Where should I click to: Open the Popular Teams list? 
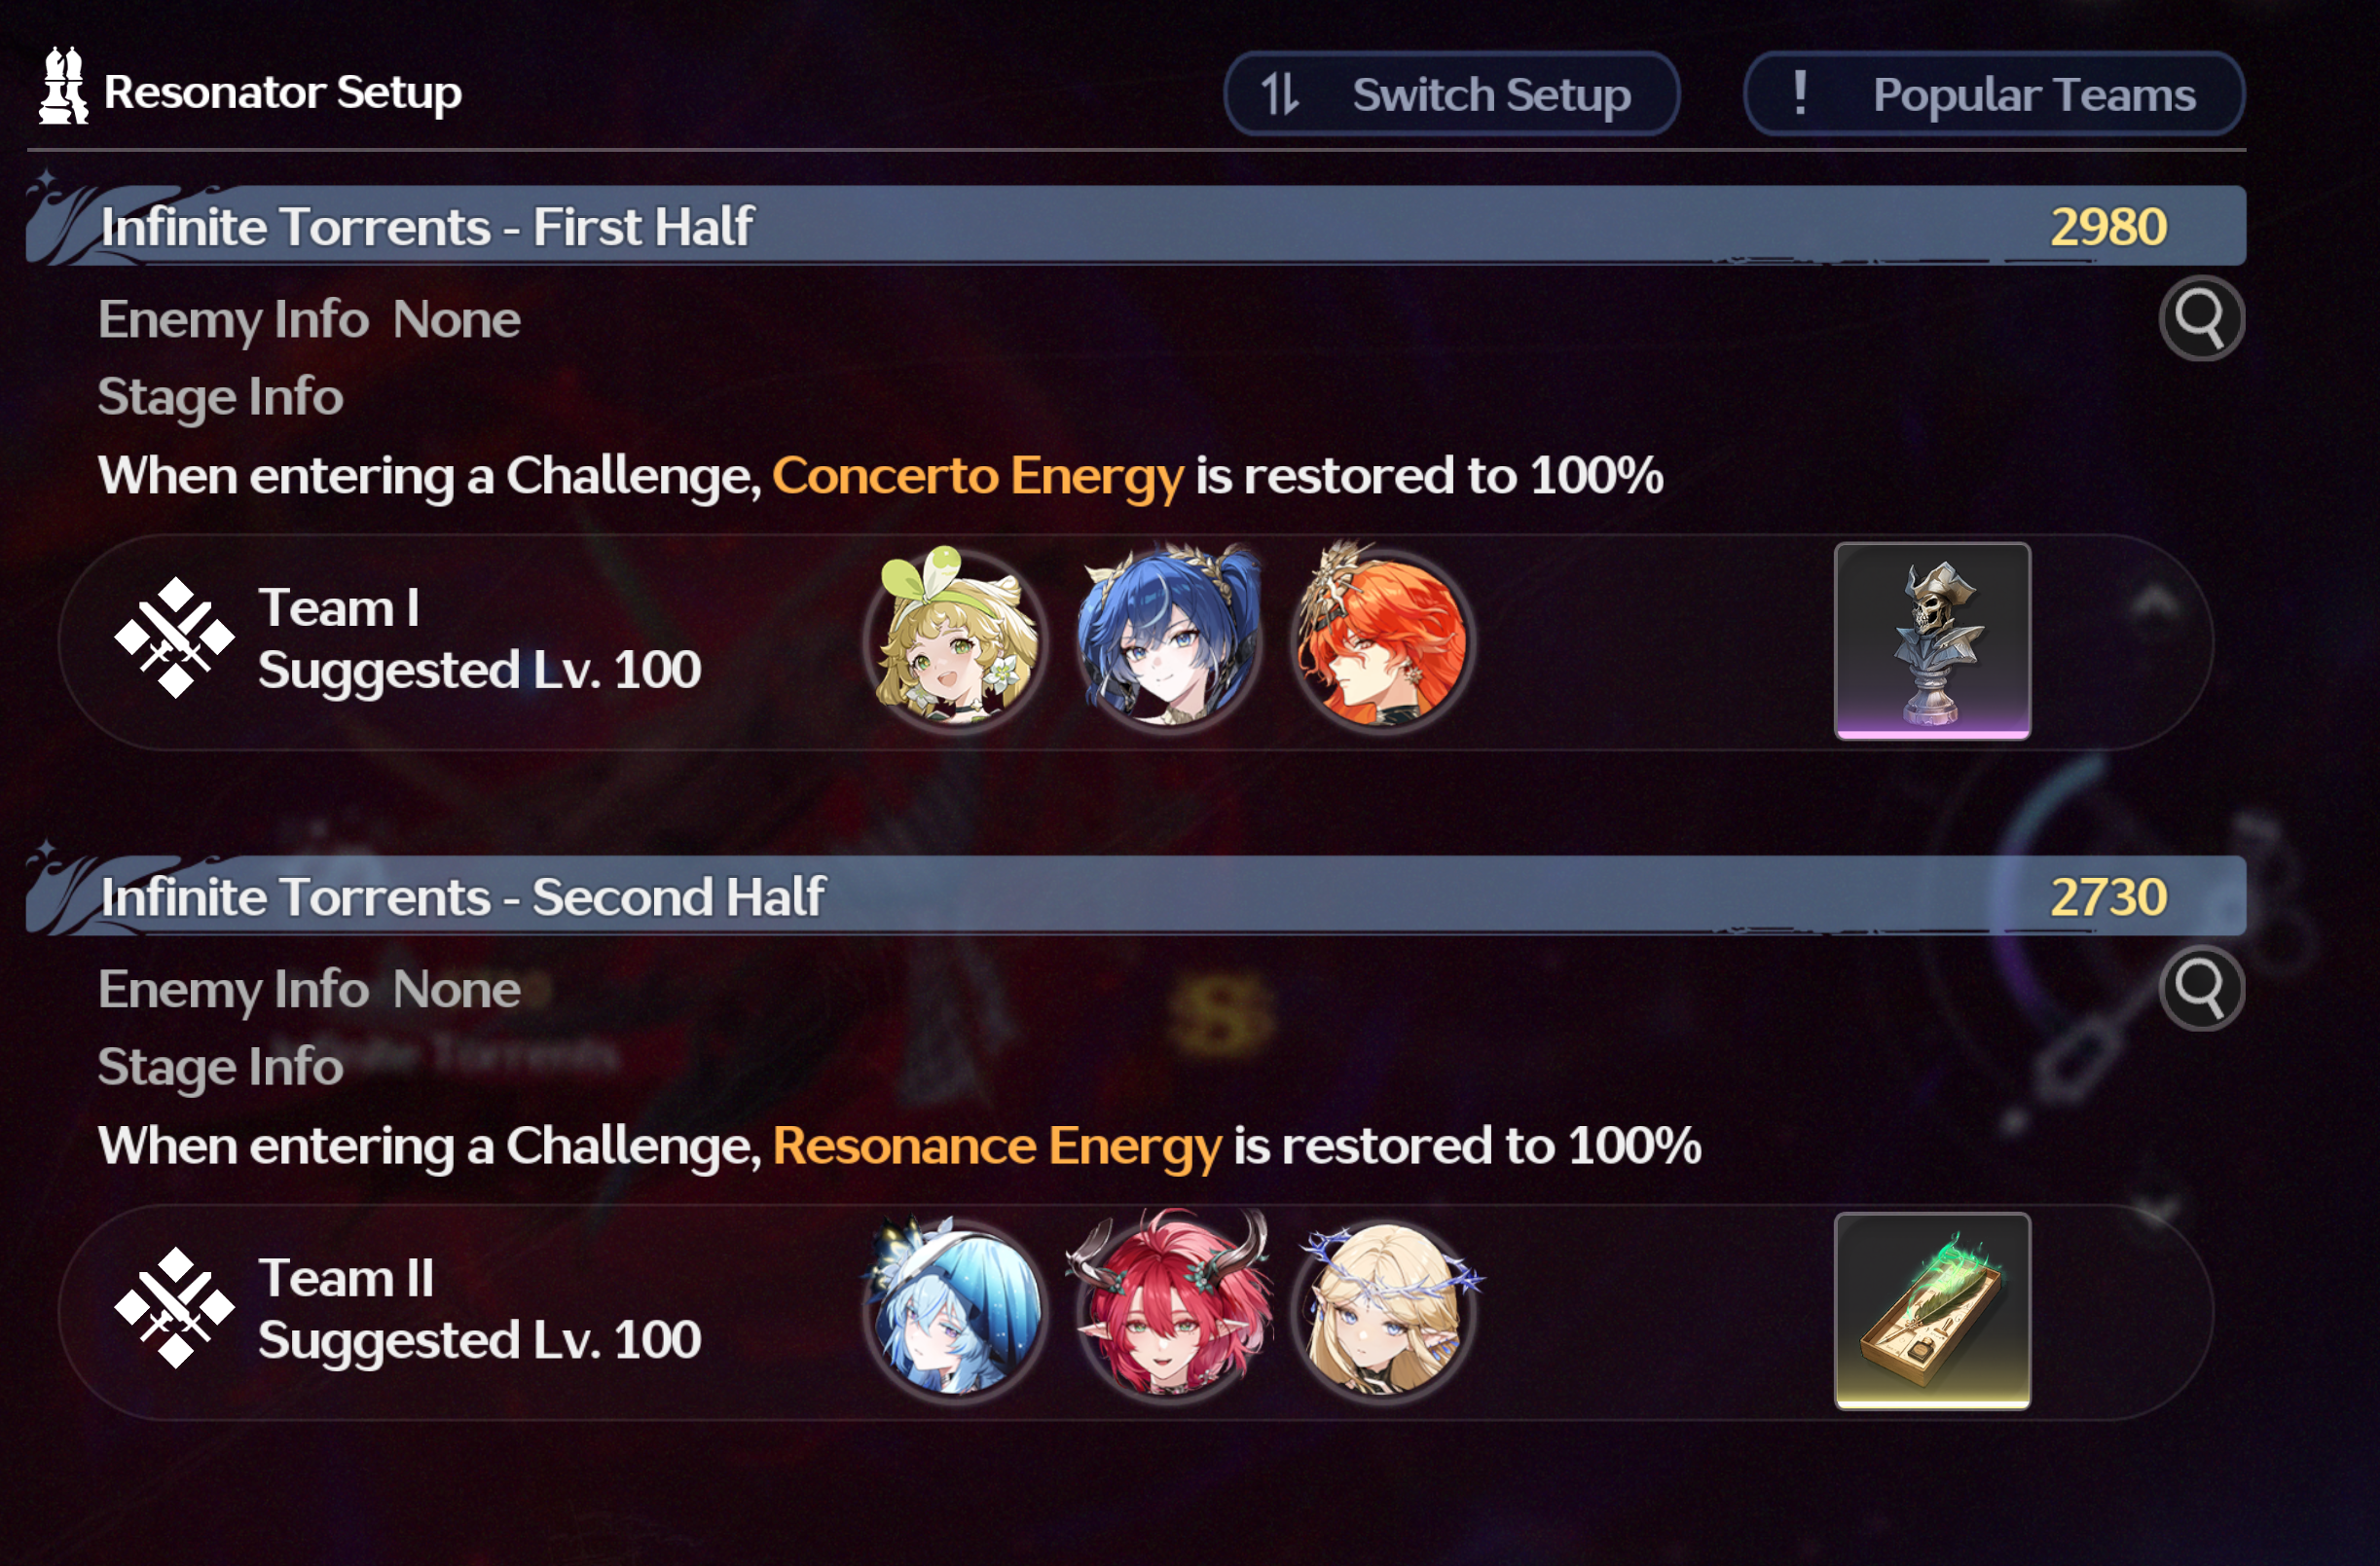coord(1994,94)
